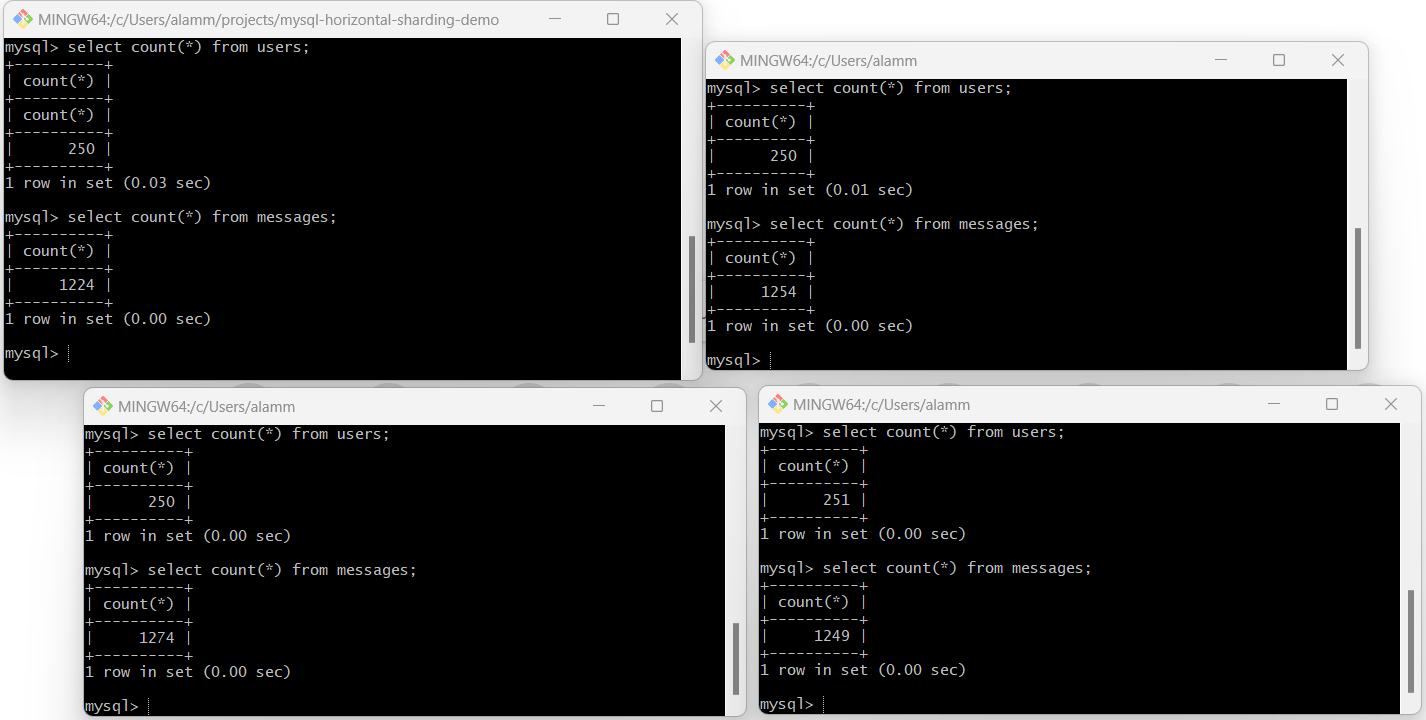This screenshot has height=720, width=1426.
Task: Click Git Bash icon in mysql-horizontal-sharding-demo window title
Action: (22, 19)
